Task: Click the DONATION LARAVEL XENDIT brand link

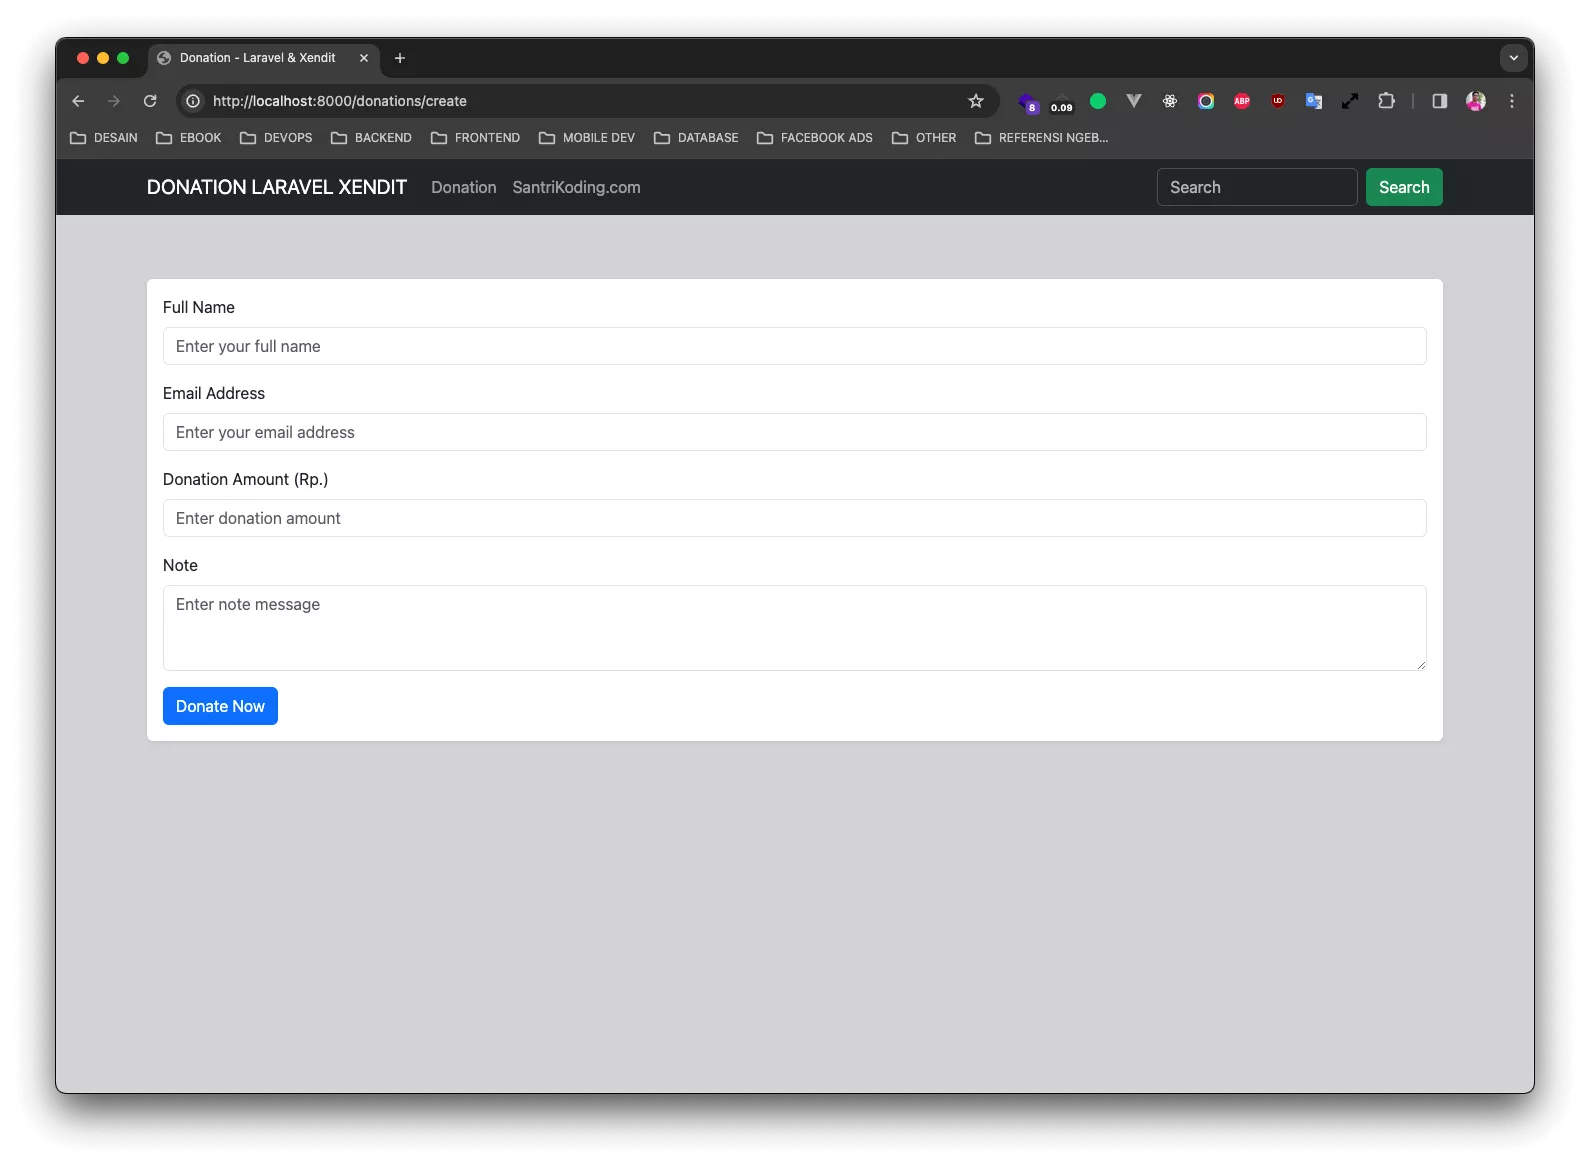Action: click(277, 187)
